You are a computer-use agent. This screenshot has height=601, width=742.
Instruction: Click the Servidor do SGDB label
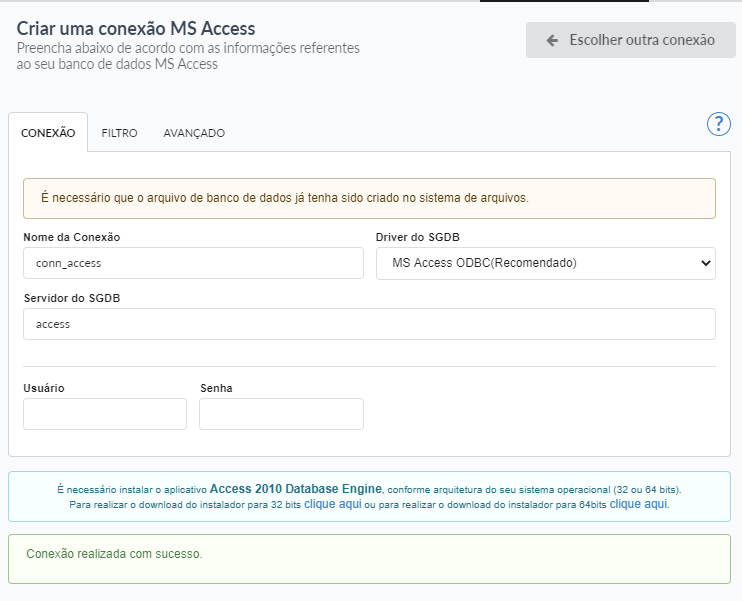pyautogui.click(x=72, y=298)
